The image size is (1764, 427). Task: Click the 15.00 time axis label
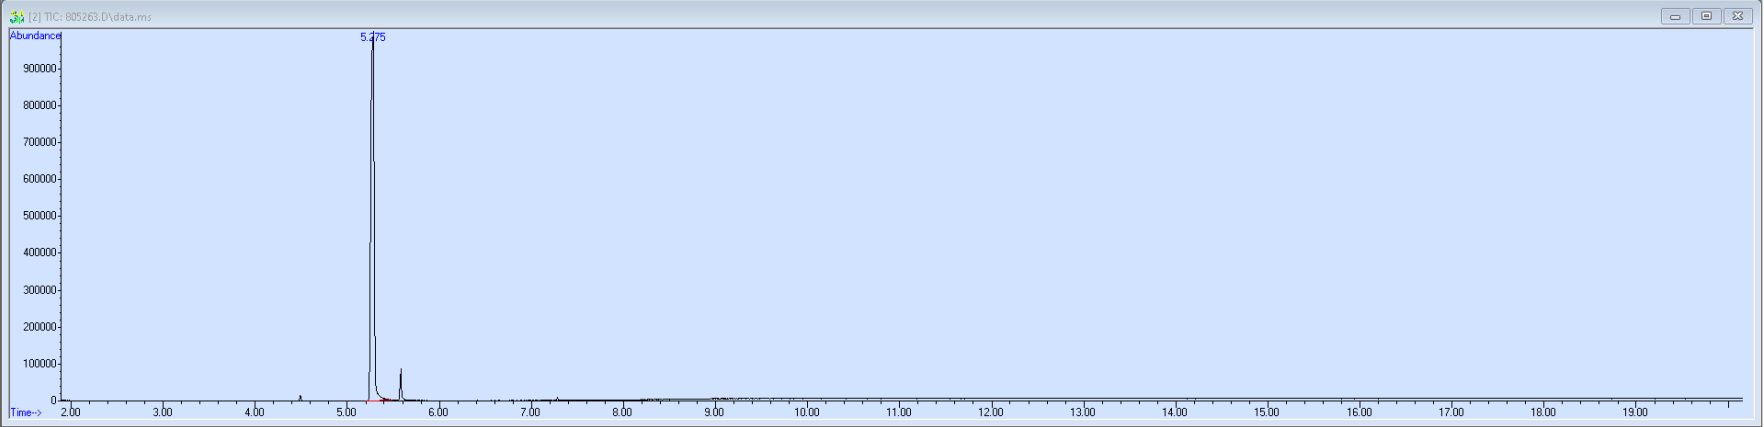[1267, 412]
